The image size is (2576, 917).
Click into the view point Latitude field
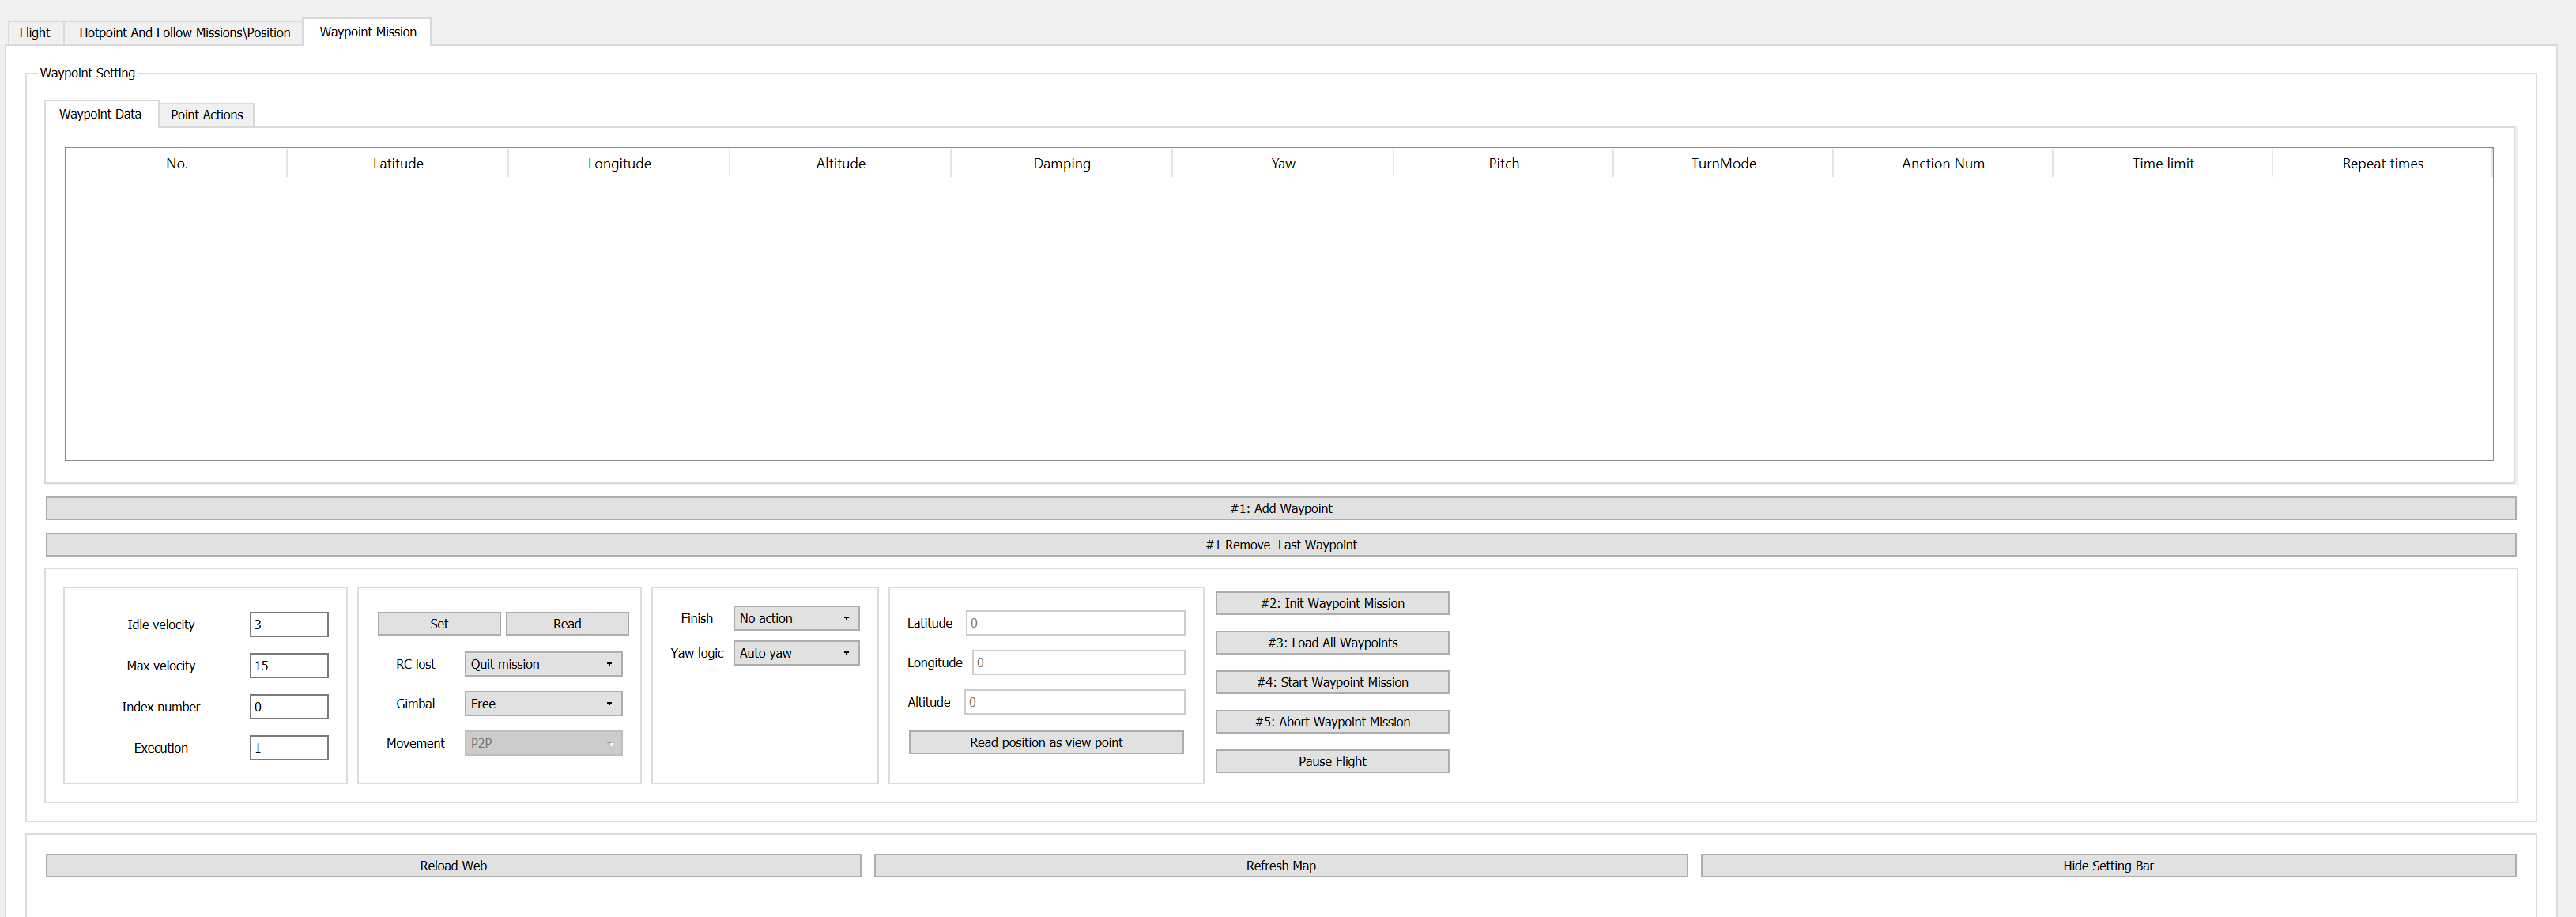[1075, 622]
